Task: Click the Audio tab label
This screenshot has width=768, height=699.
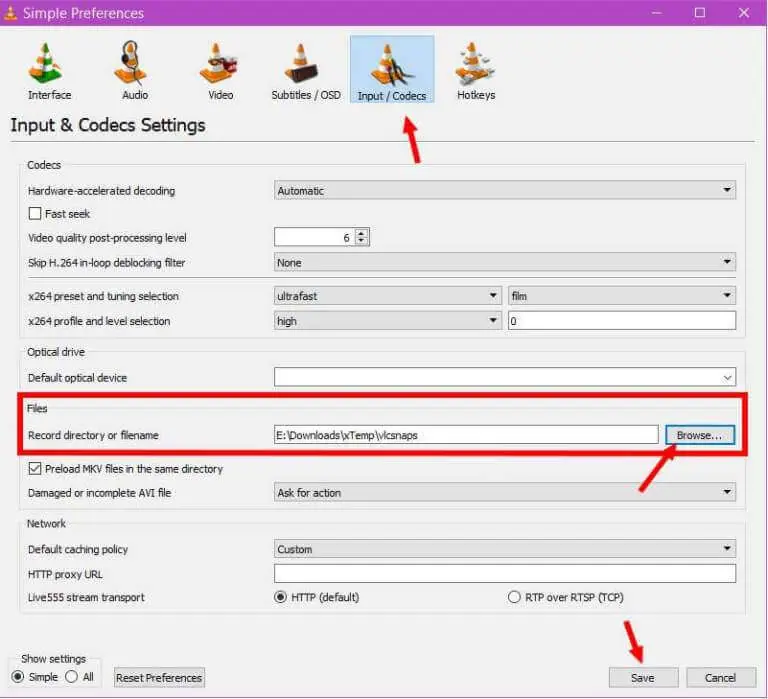Action: pyautogui.click(x=135, y=95)
